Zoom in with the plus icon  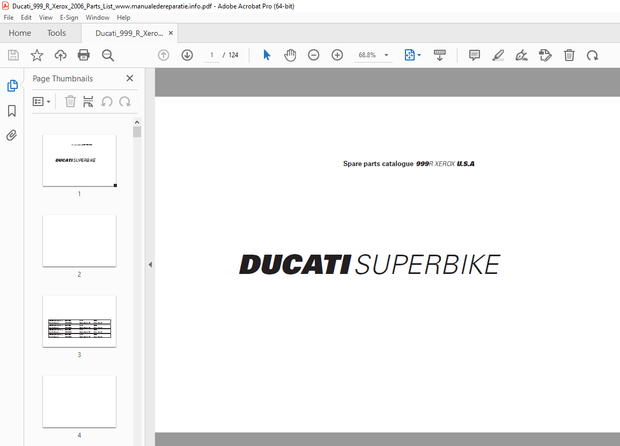tap(337, 55)
